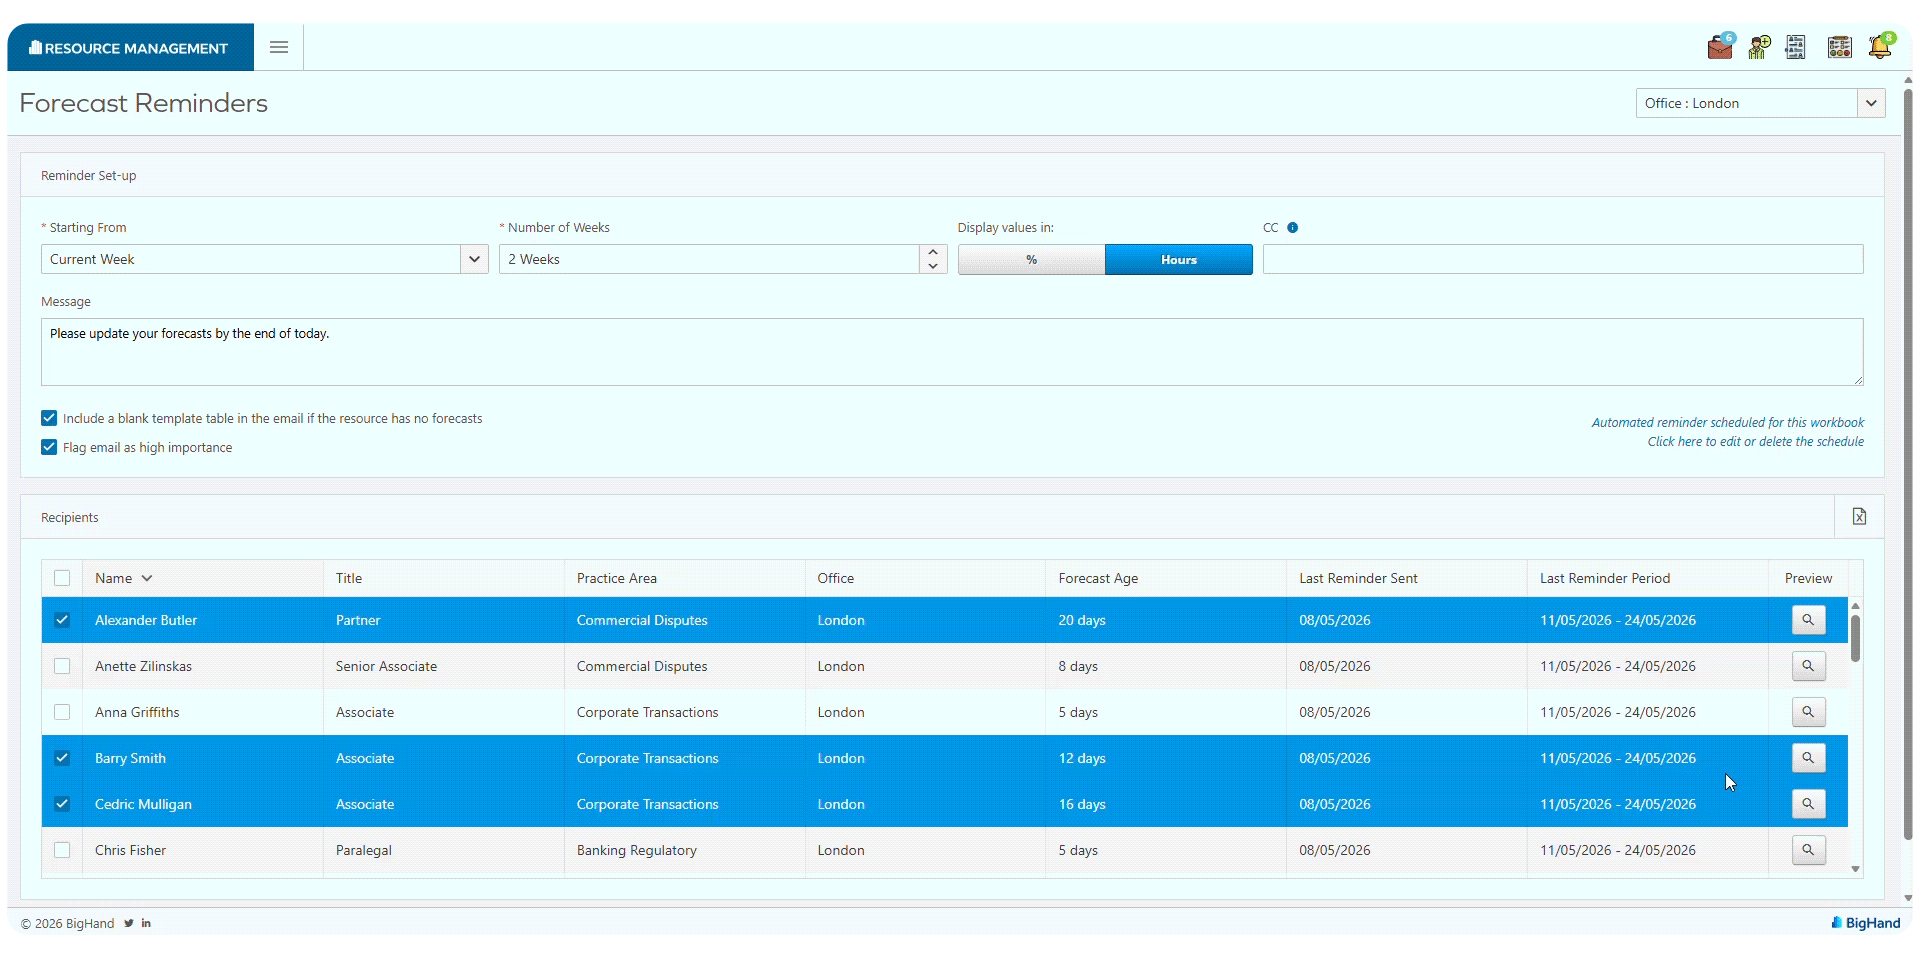
Task: Export recipients to Excel
Action: pyautogui.click(x=1859, y=517)
